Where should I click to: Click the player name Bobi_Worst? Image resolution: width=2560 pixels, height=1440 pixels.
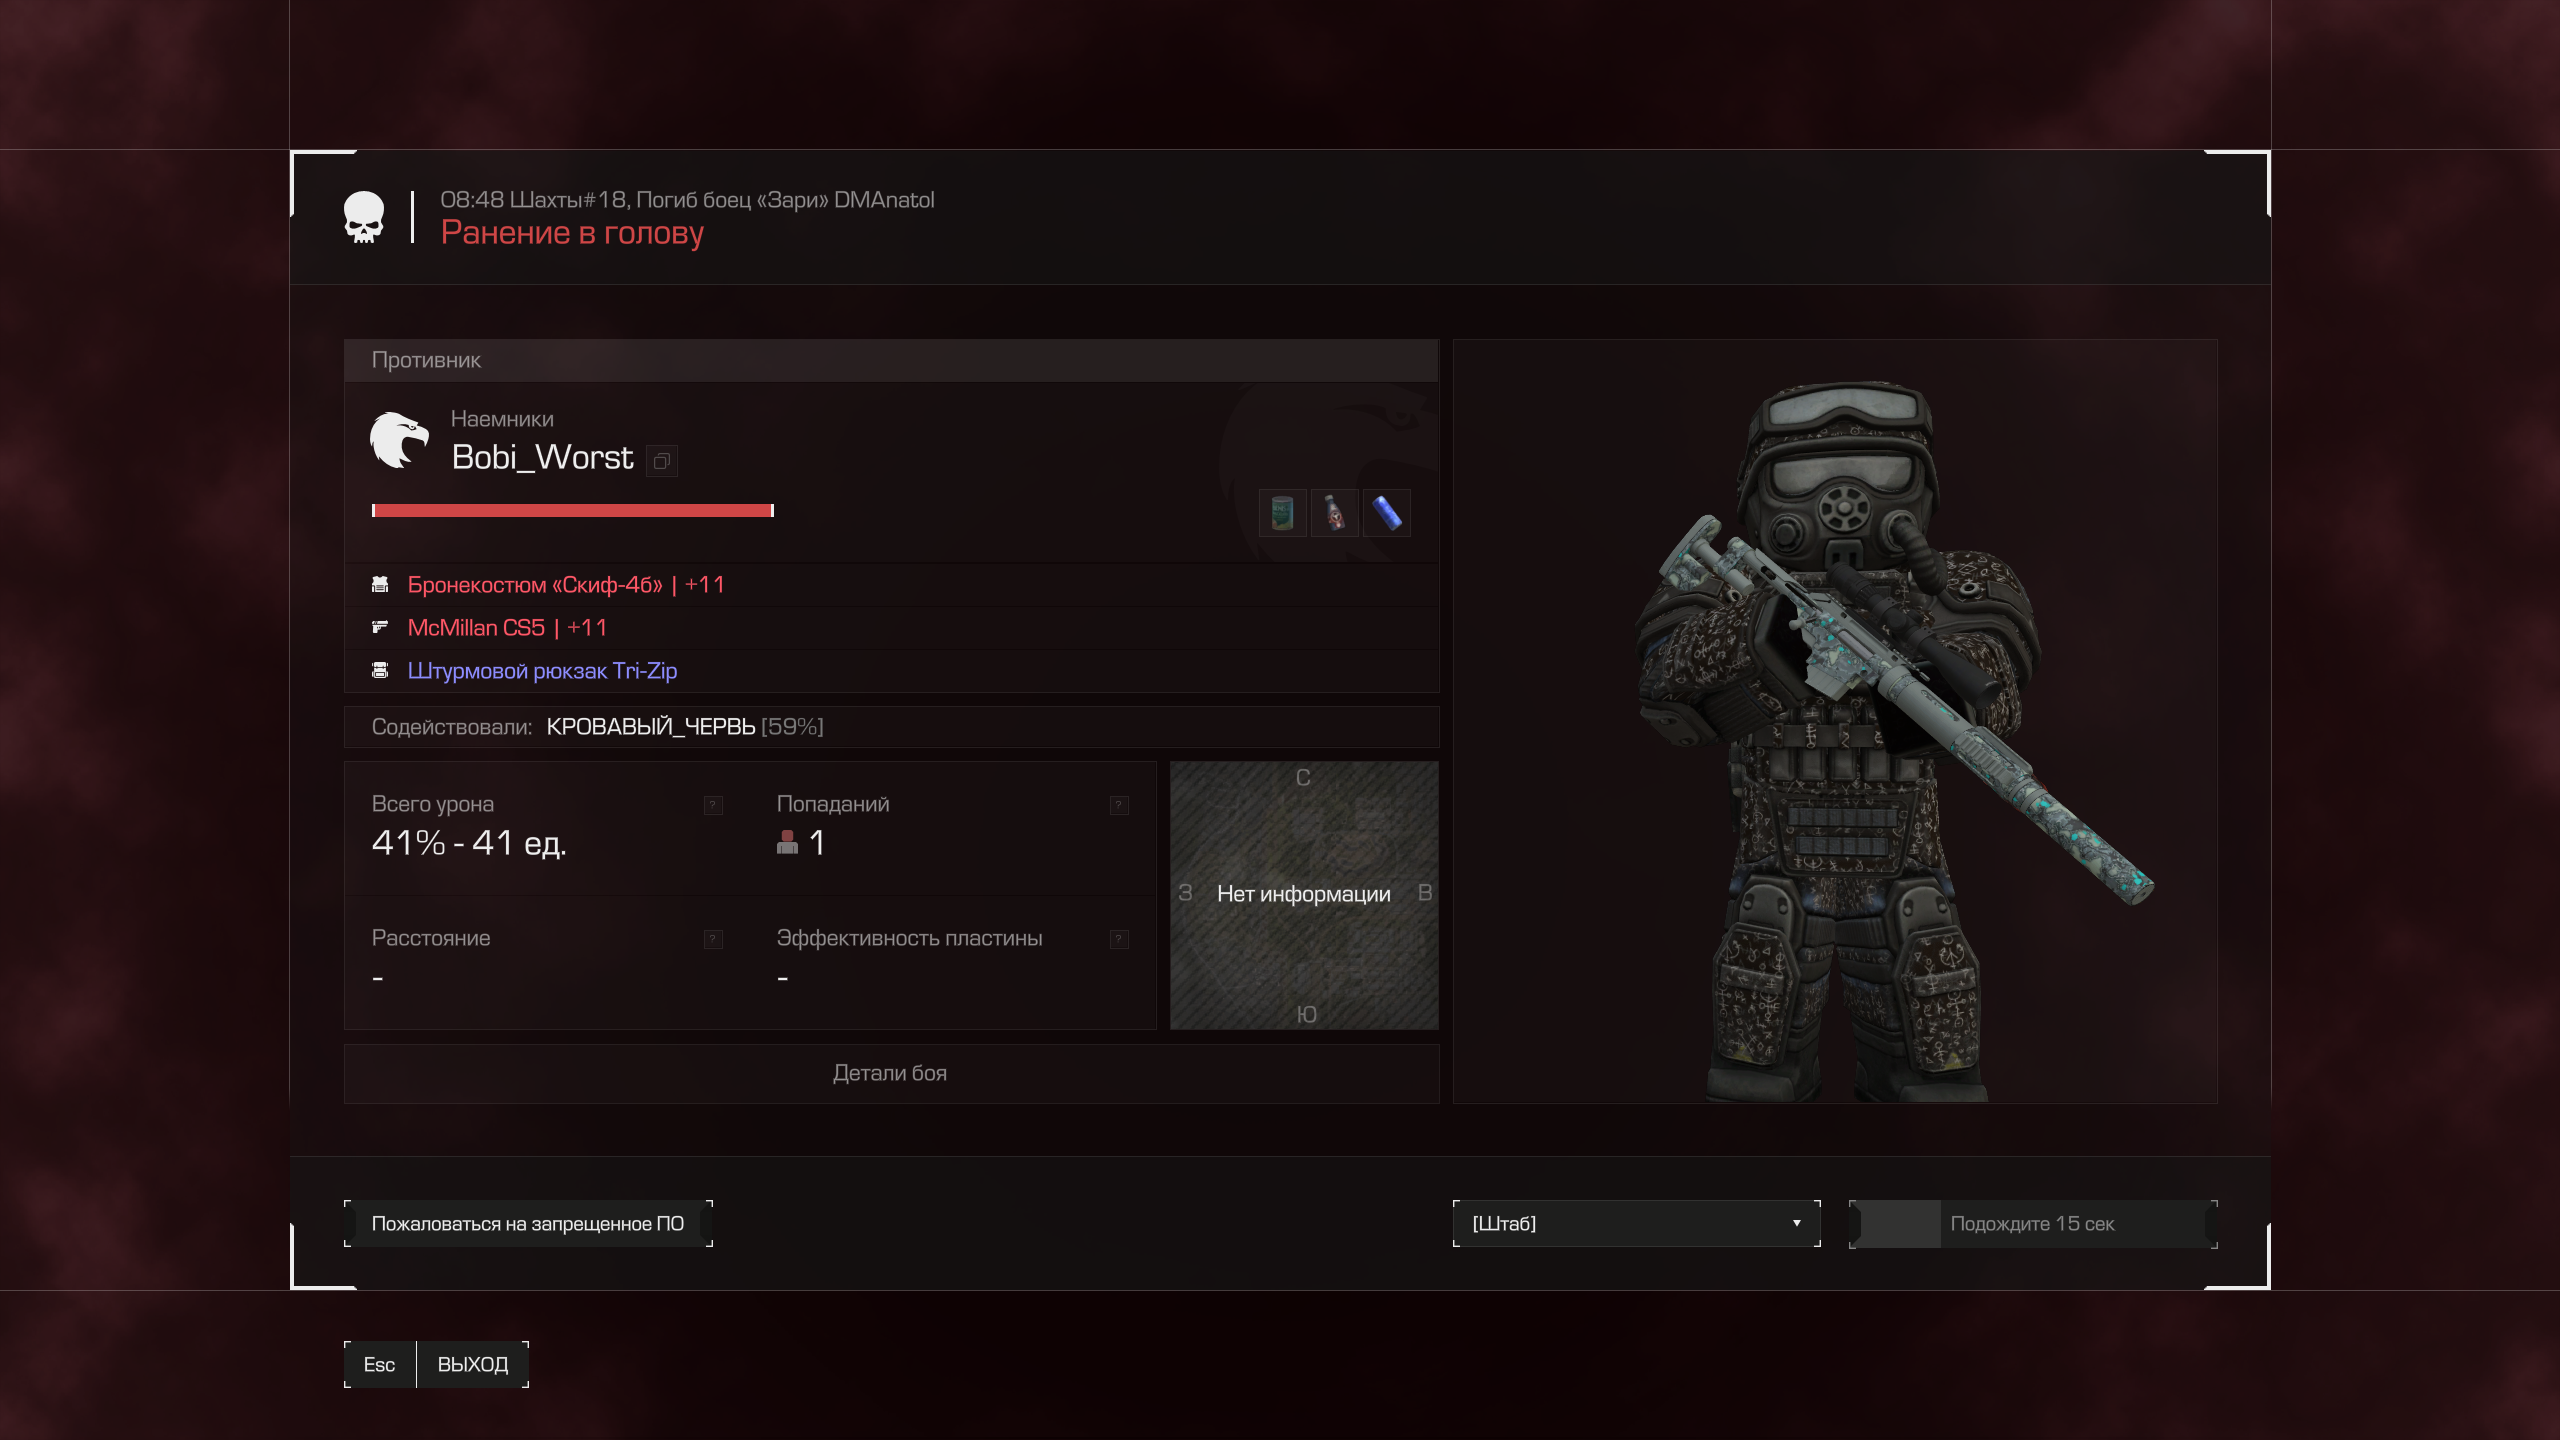click(x=542, y=457)
